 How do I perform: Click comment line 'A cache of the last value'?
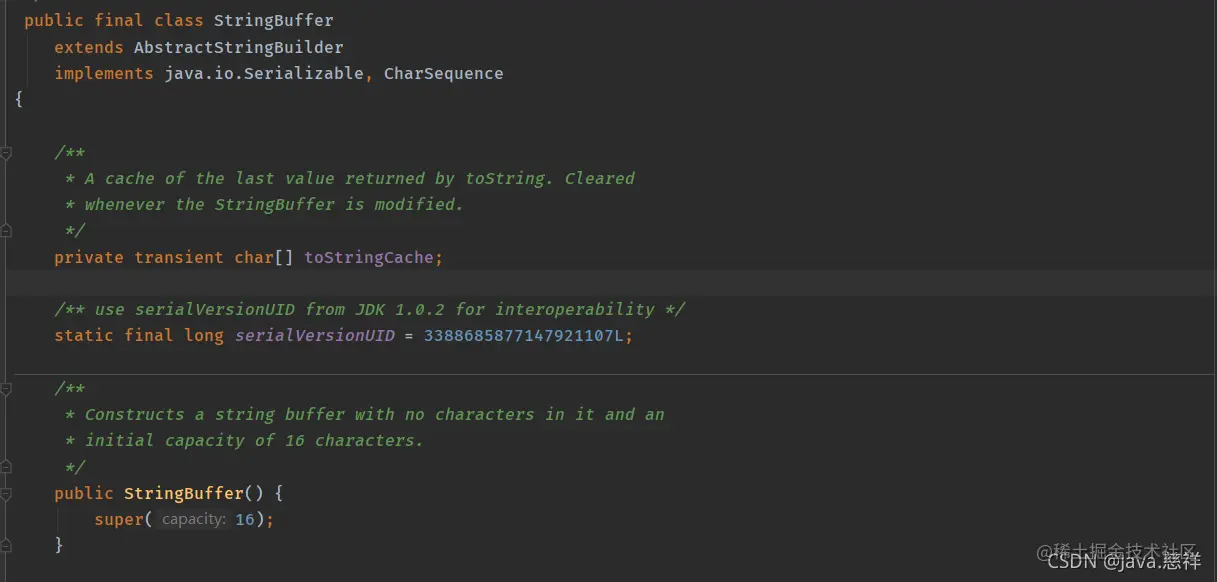350,178
